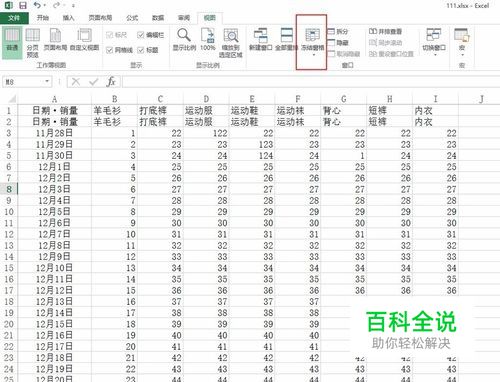
Task: Click the 100% zoom icon
Action: point(208,39)
